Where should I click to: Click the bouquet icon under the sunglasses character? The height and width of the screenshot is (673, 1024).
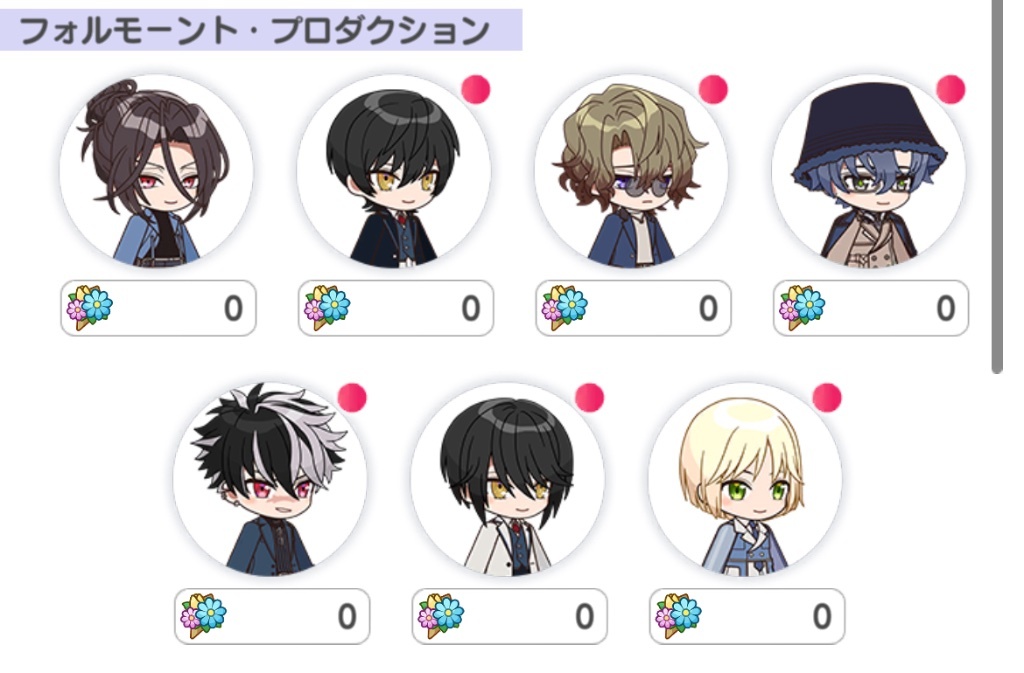(x=565, y=307)
